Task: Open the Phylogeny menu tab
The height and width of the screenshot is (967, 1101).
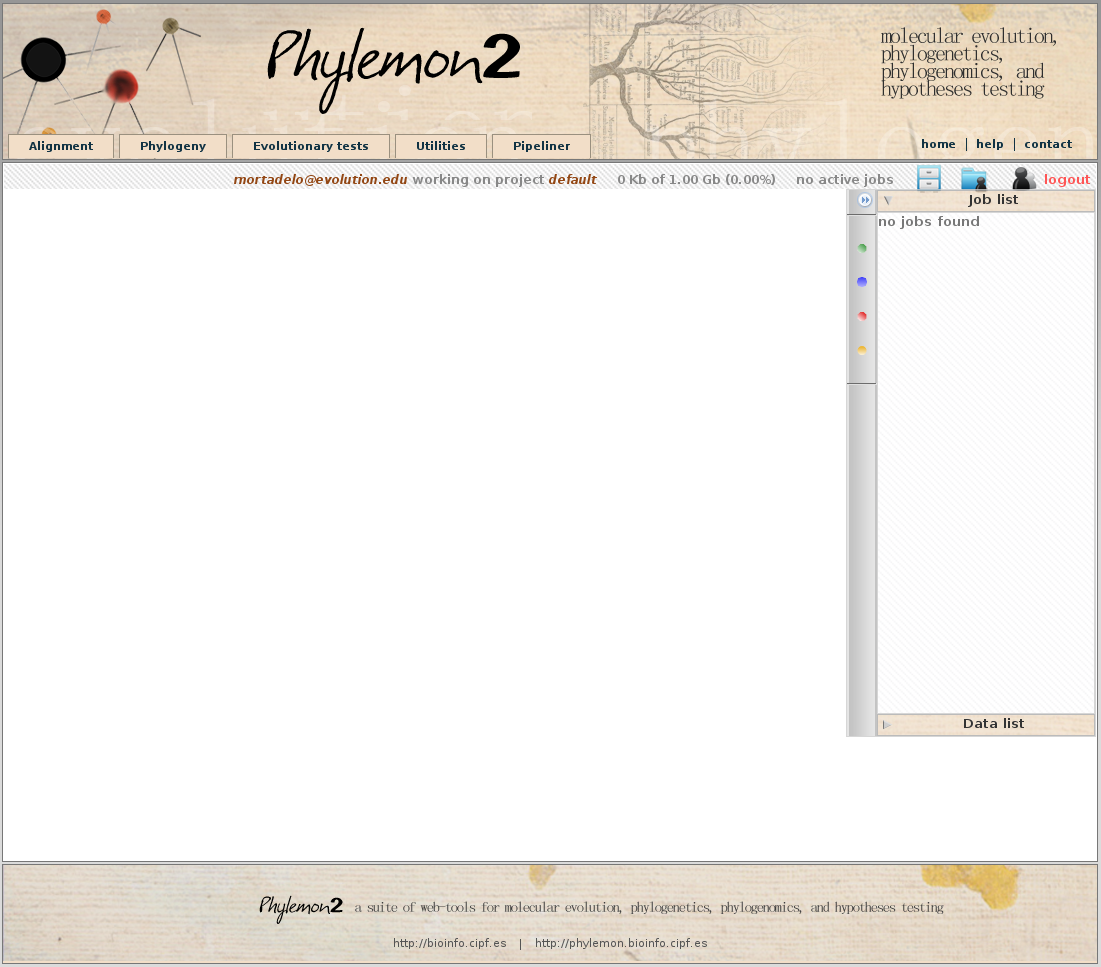Action: (x=173, y=146)
